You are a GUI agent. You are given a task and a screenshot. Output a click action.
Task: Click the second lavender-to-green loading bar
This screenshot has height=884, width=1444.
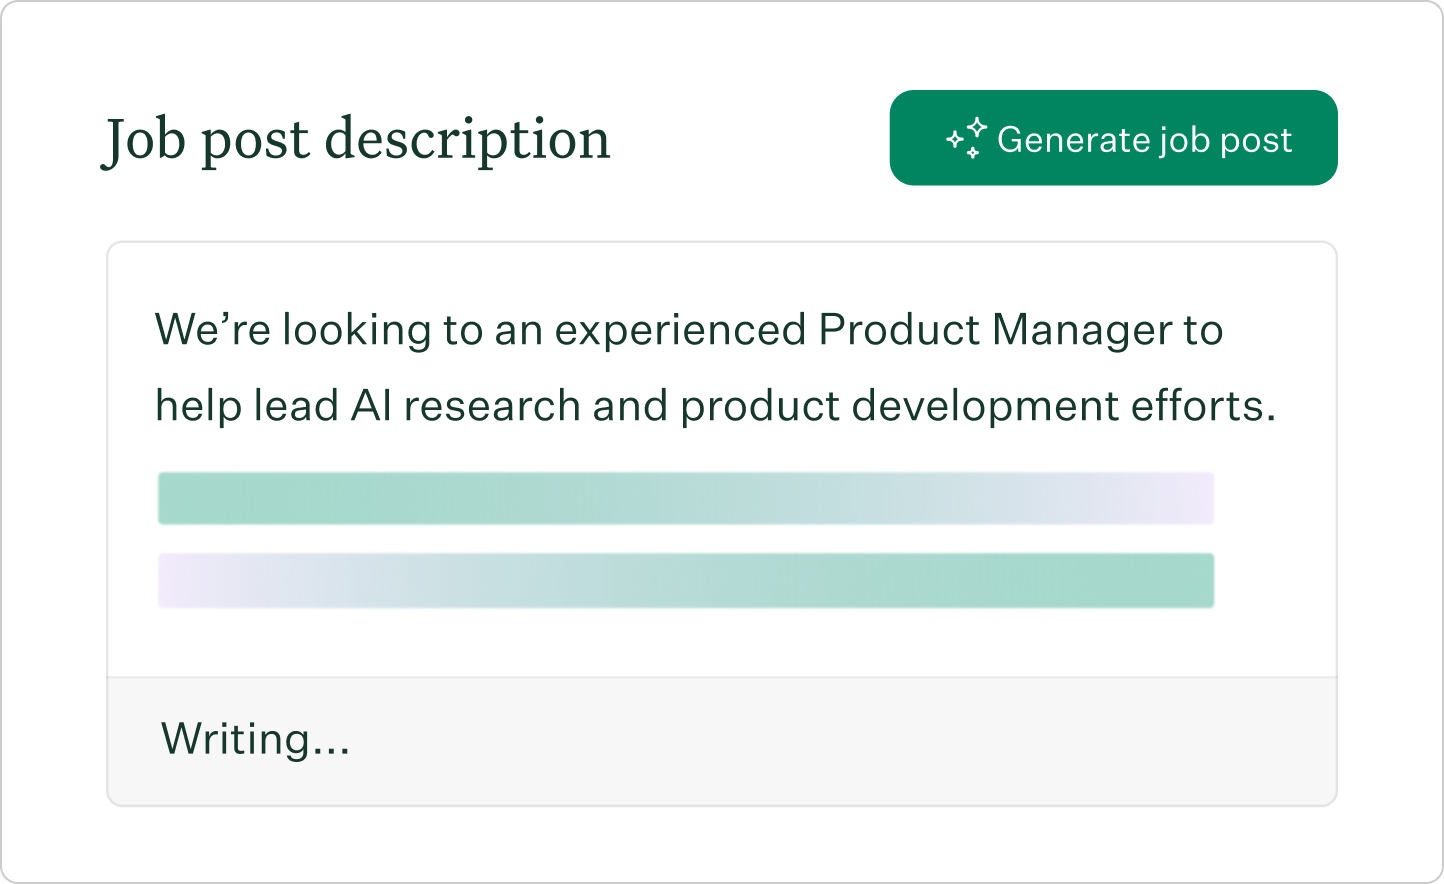[x=686, y=580]
